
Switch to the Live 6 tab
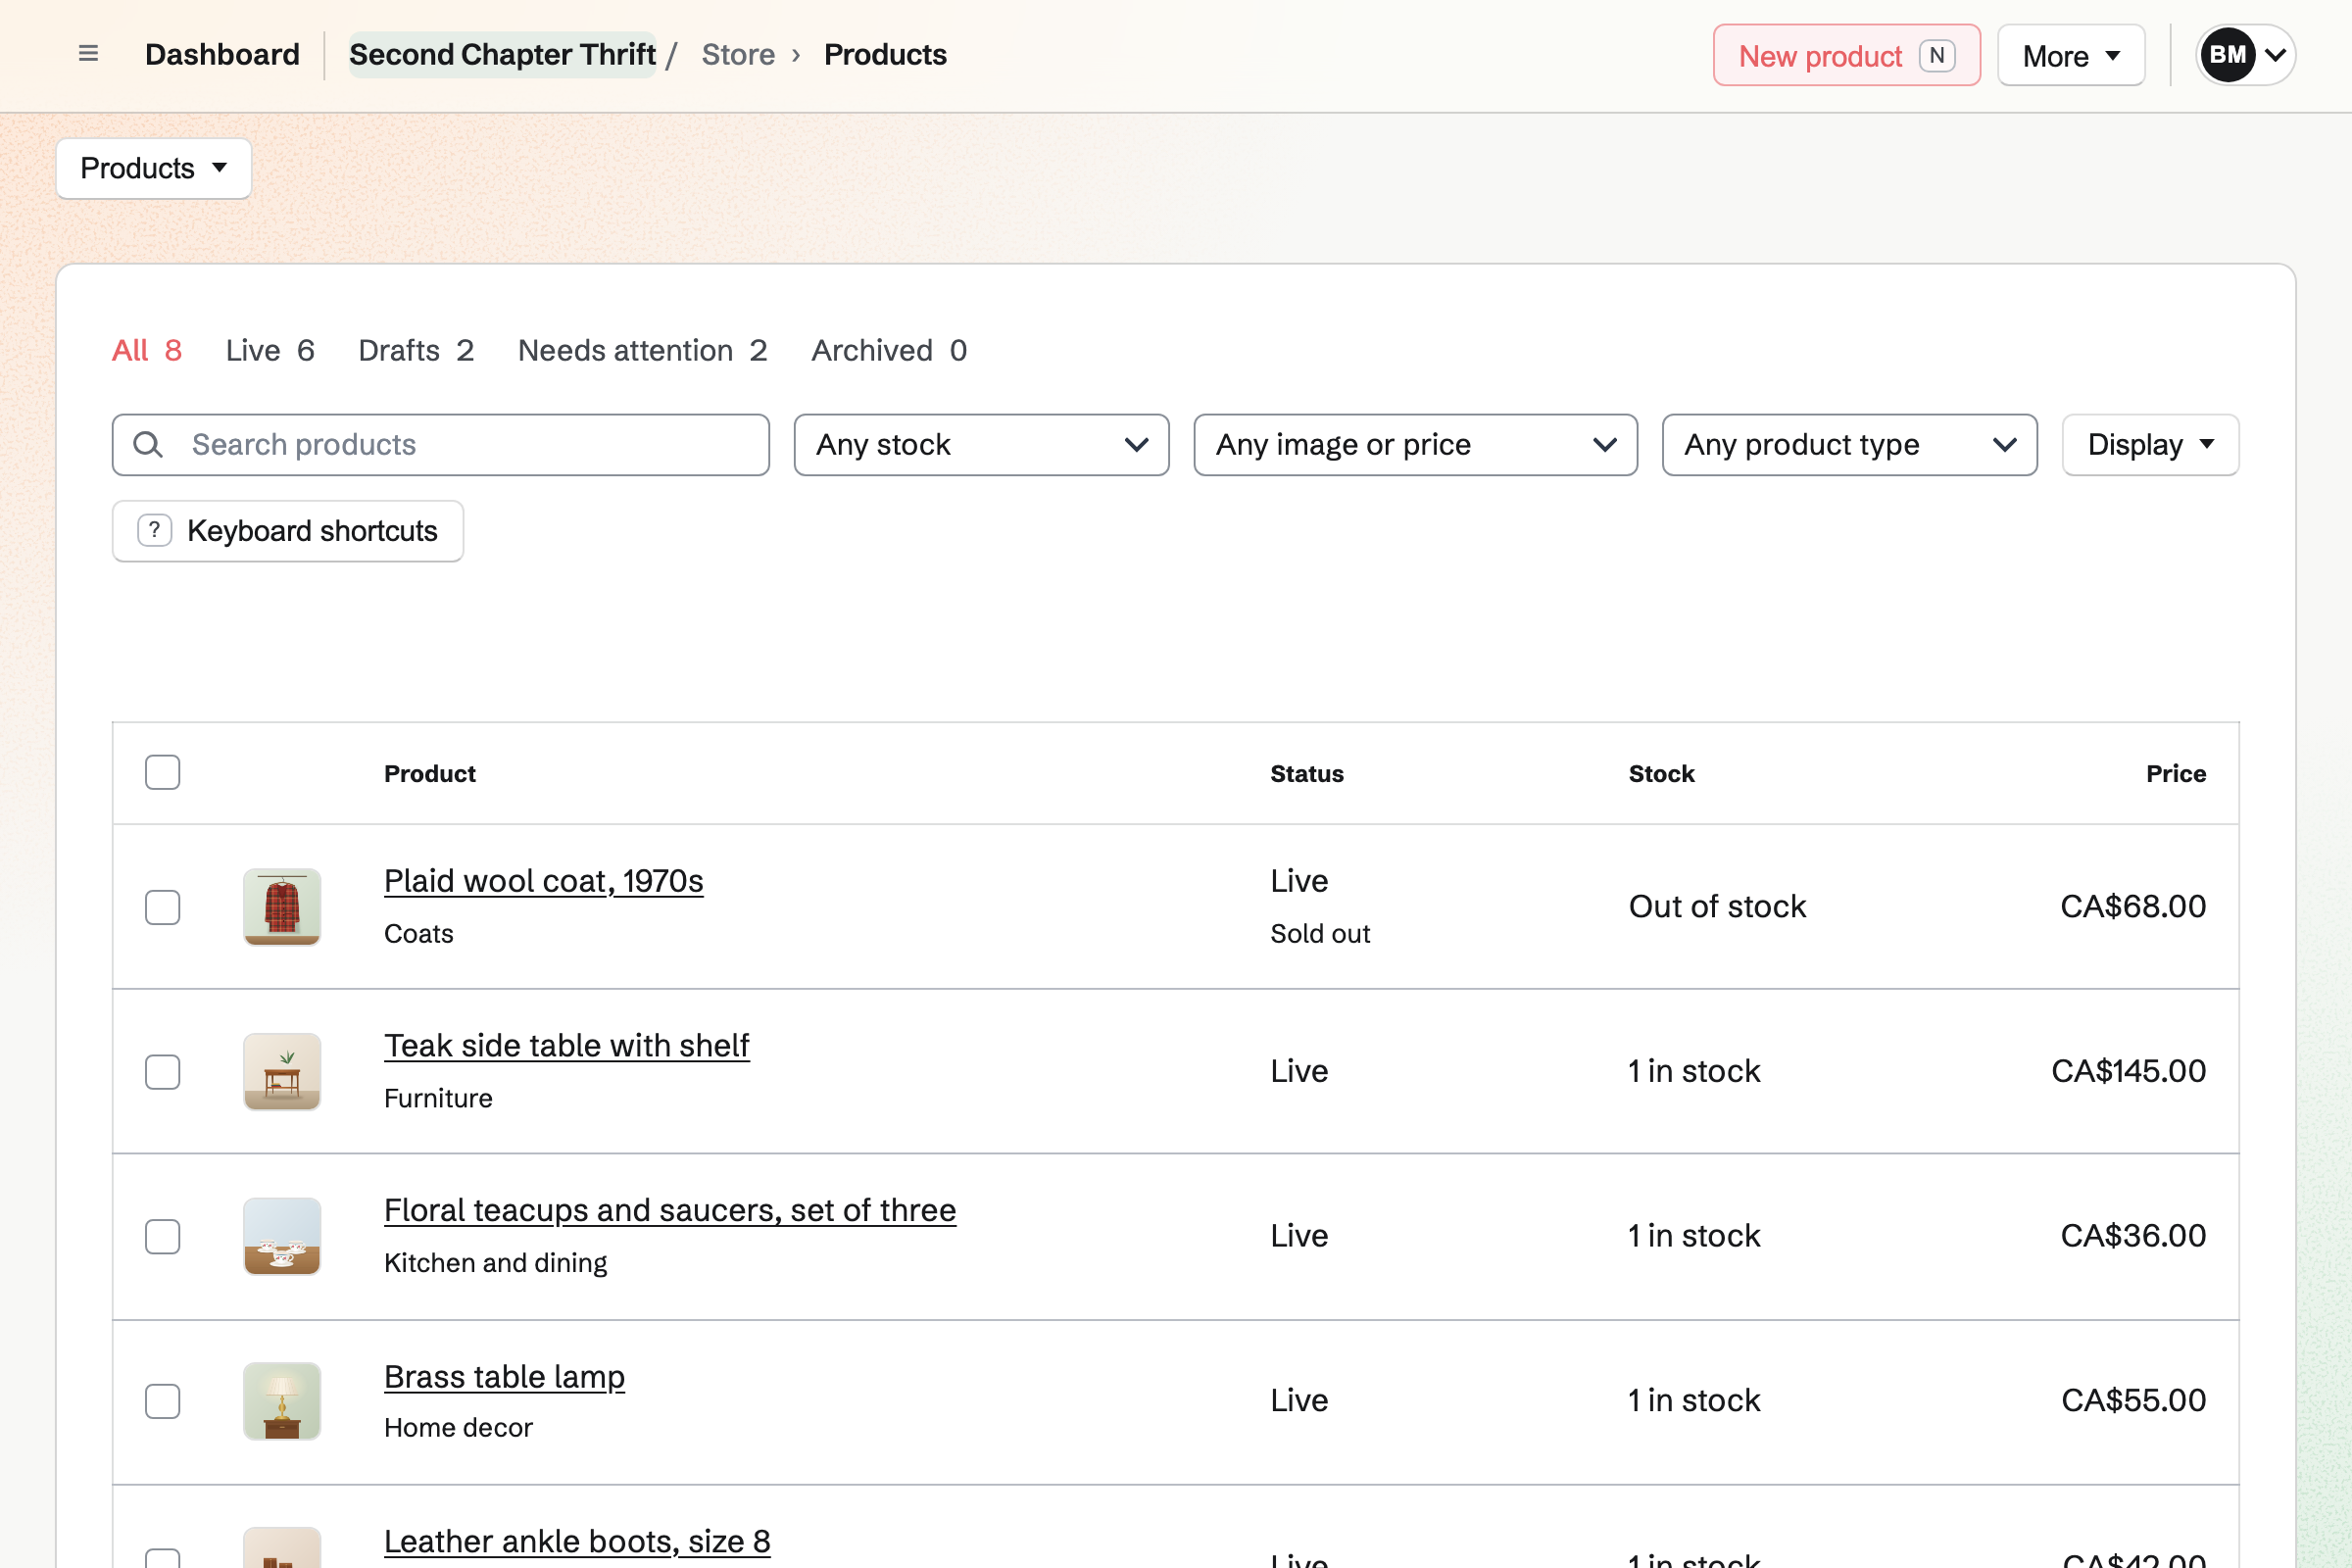tap(270, 350)
